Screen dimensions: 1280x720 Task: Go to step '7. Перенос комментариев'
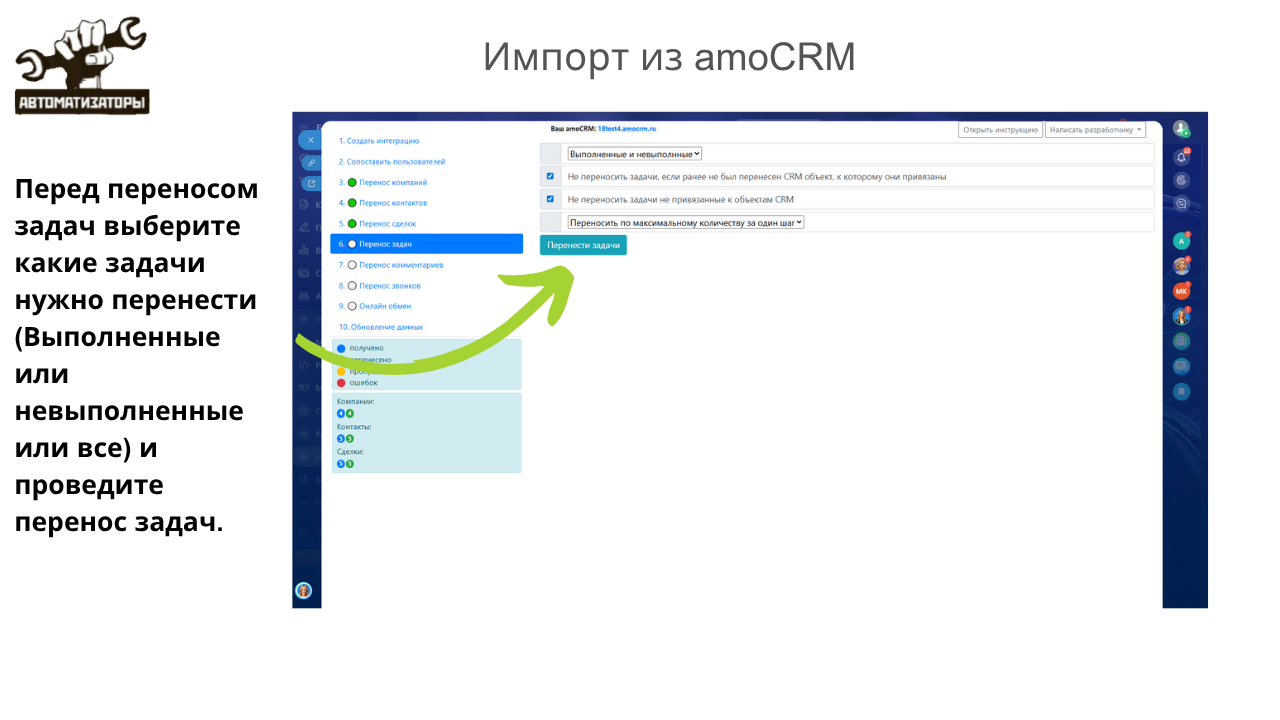coord(391,265)
